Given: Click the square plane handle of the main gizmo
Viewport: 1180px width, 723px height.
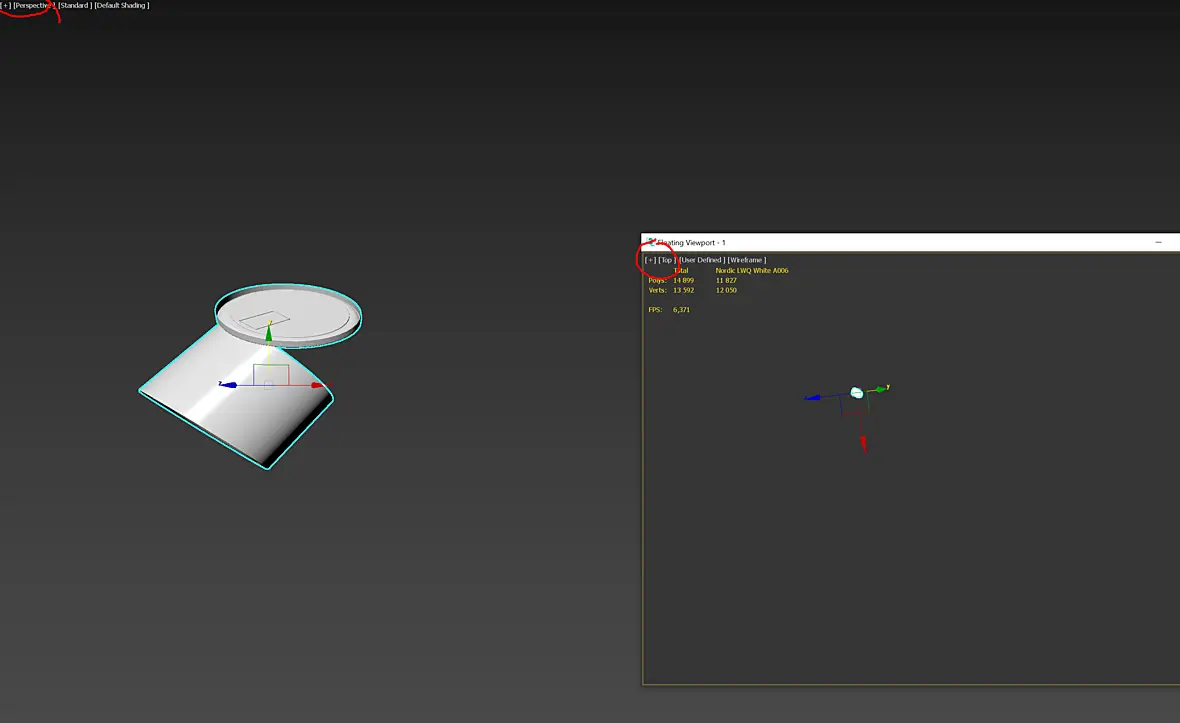Looking at the screenshot, I should tap(271, 375).
